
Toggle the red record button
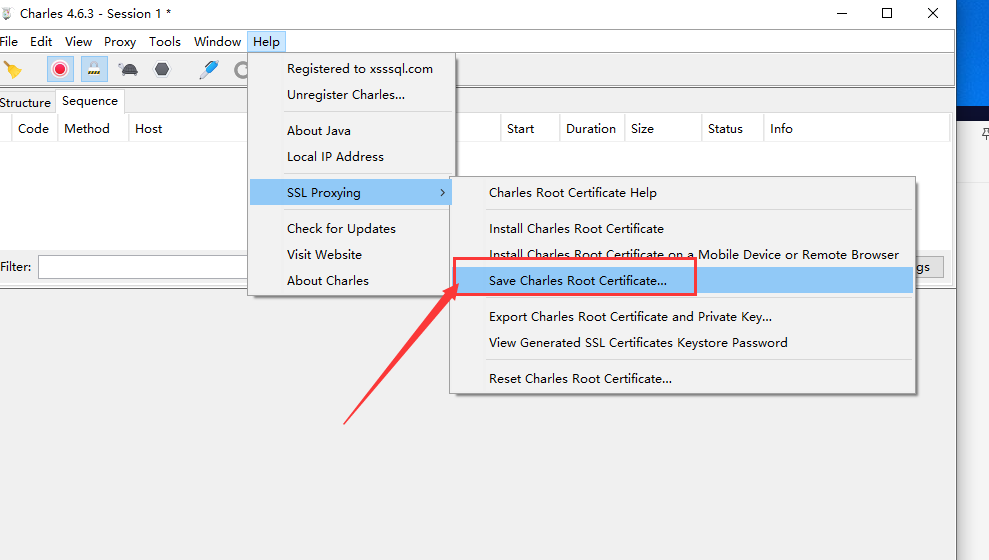[60, 69]
